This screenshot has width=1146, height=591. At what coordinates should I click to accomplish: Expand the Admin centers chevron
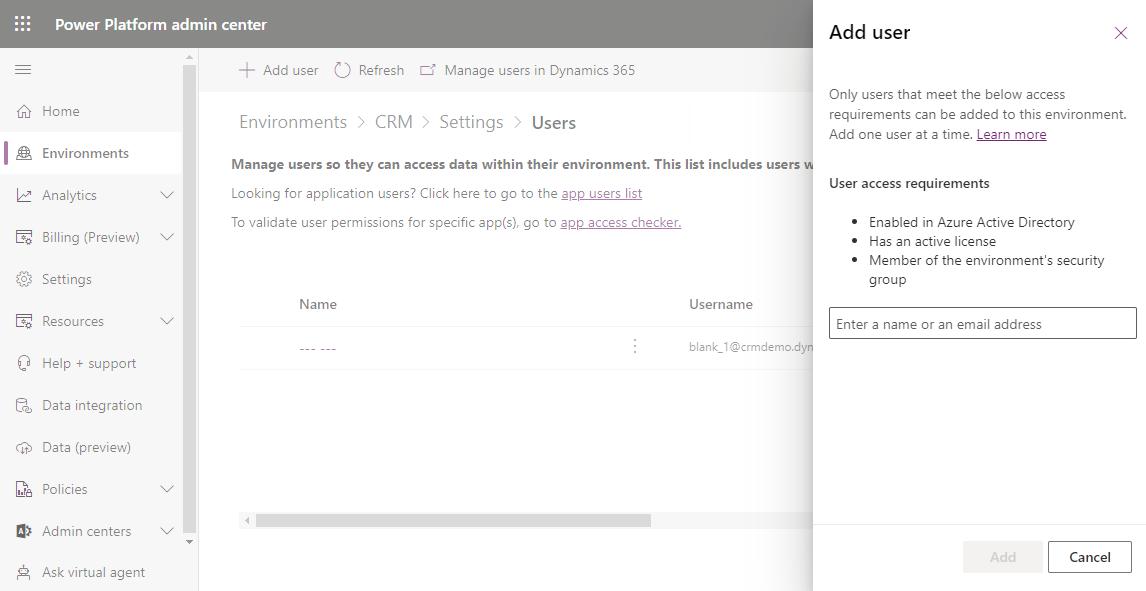tap(167, 531)
